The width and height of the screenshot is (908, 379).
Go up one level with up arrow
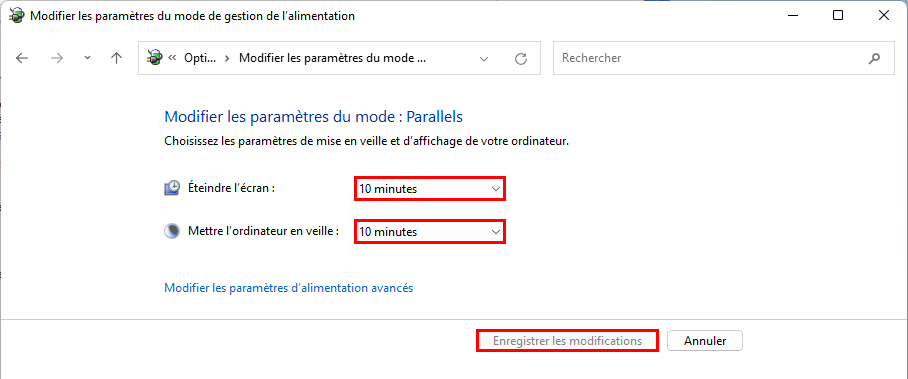[x=116, y=58]
